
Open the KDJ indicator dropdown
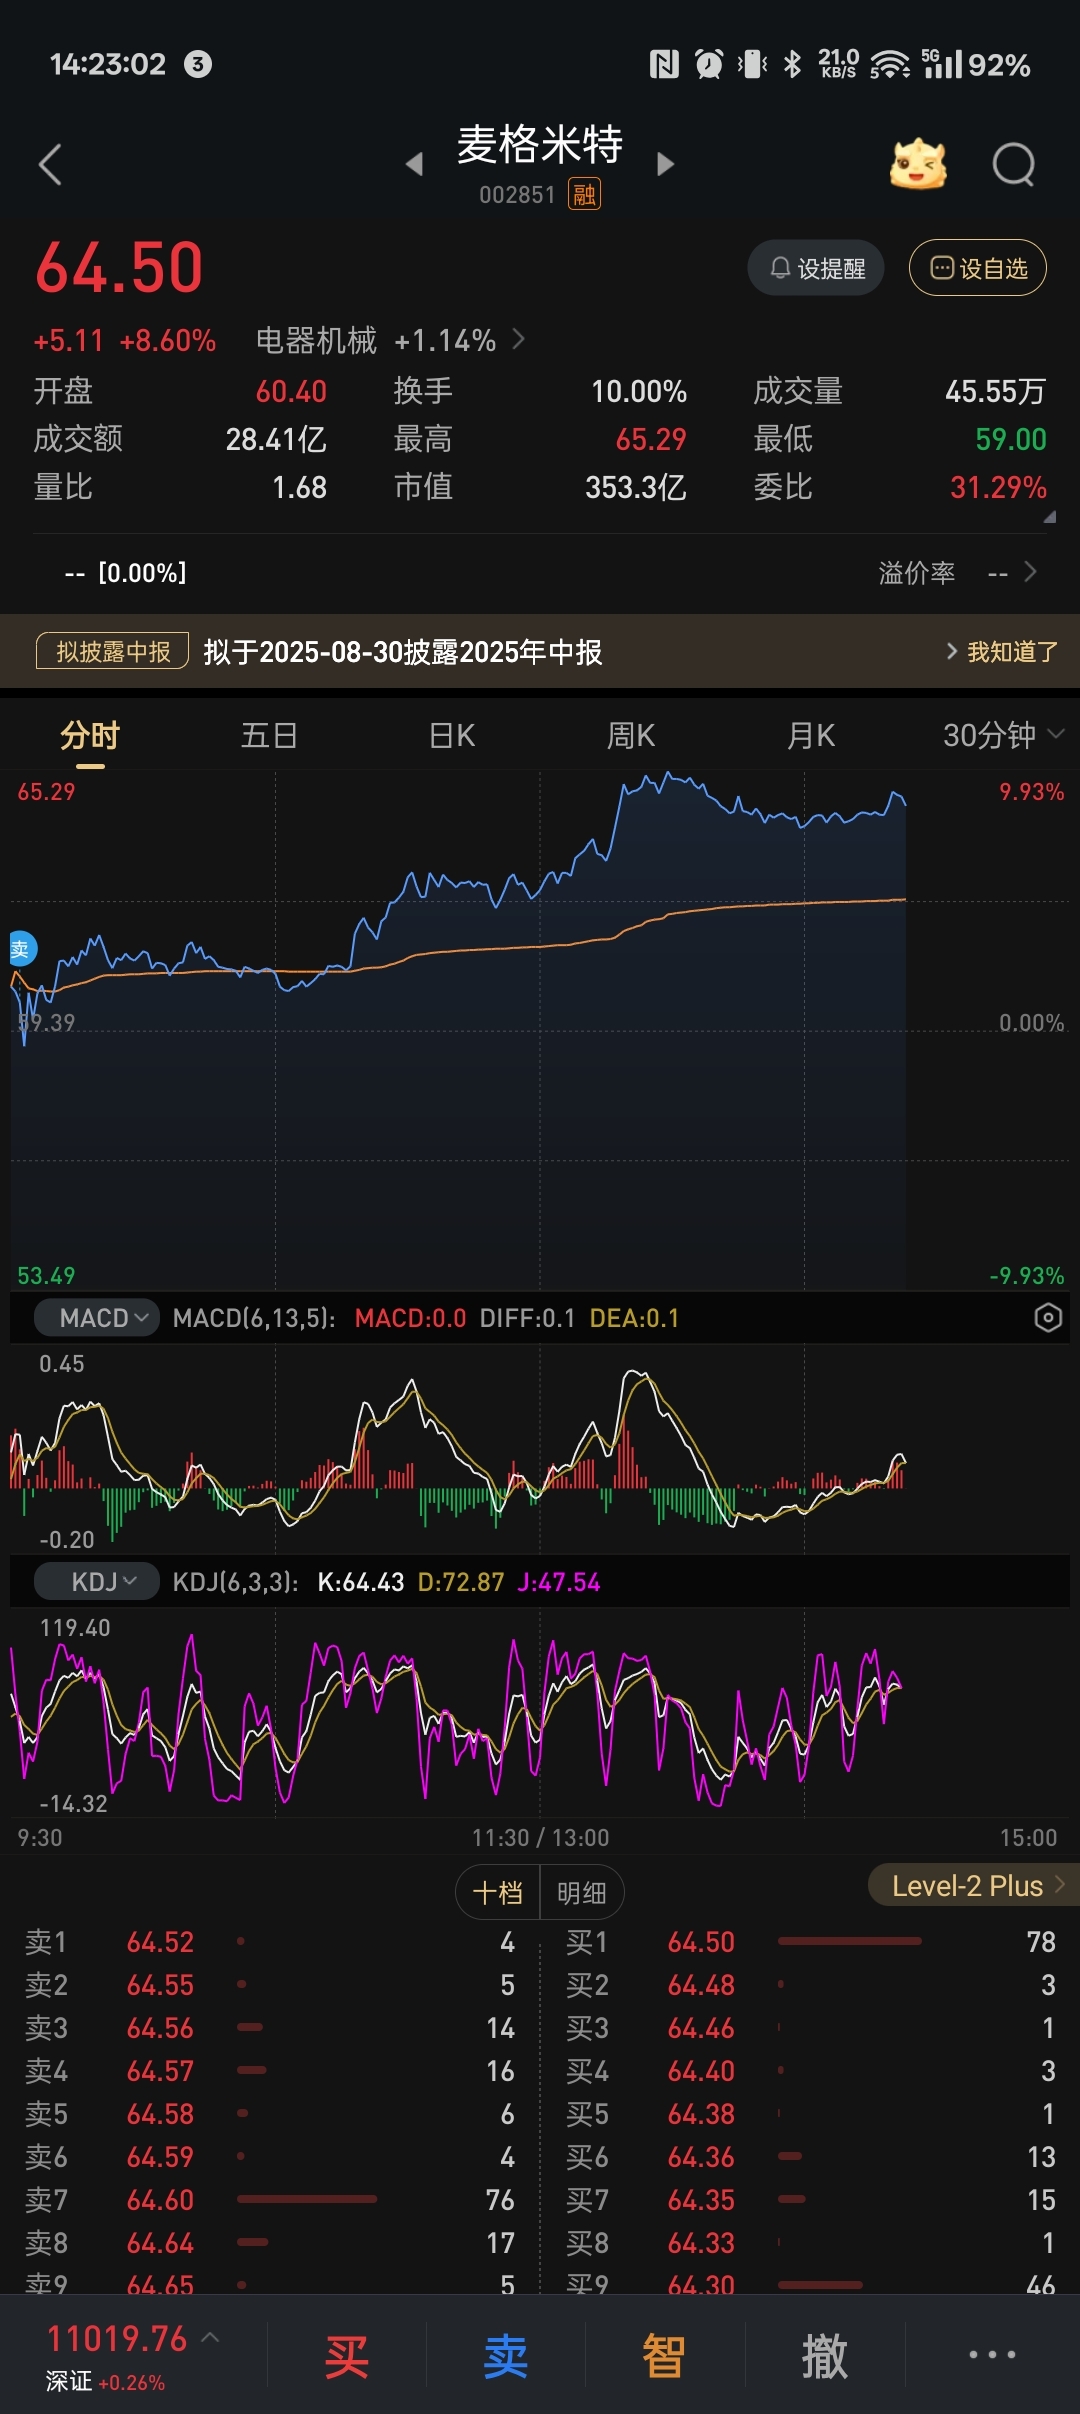coord(97,1582)
